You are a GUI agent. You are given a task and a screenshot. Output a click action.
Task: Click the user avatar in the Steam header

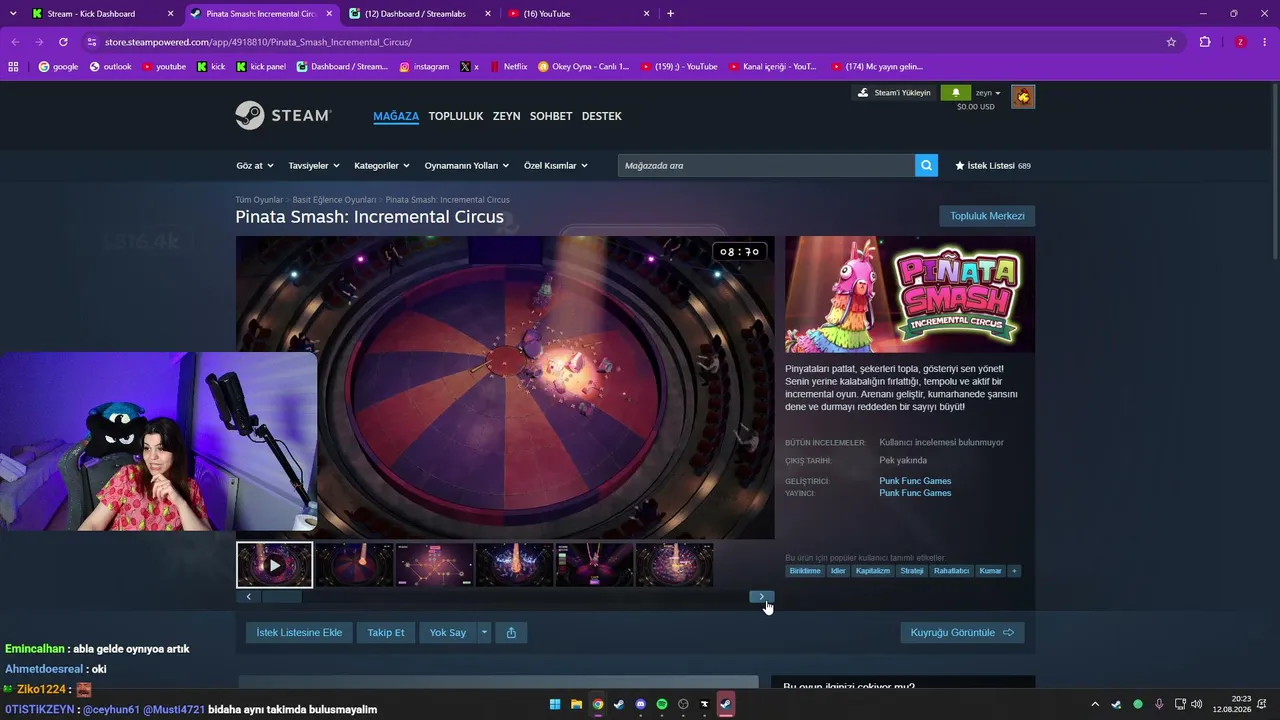click(1022, 96)
